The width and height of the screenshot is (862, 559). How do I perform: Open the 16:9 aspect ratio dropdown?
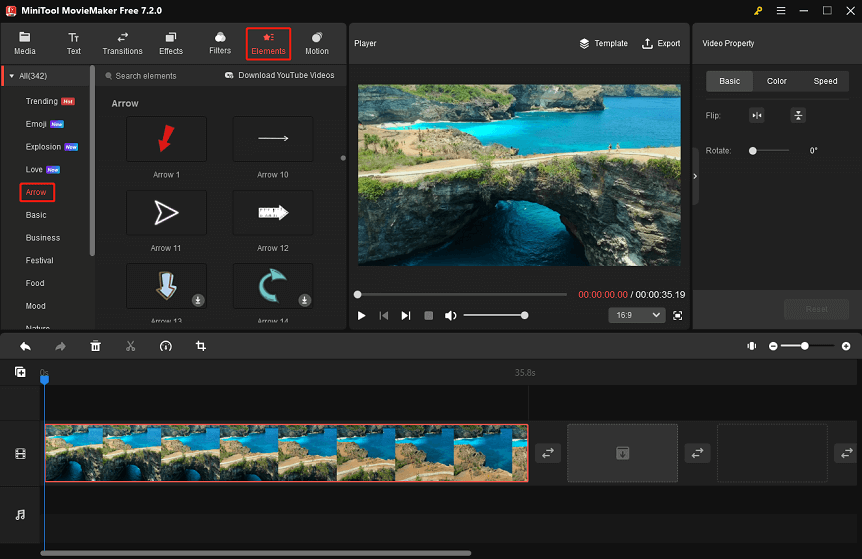point(637,316)
